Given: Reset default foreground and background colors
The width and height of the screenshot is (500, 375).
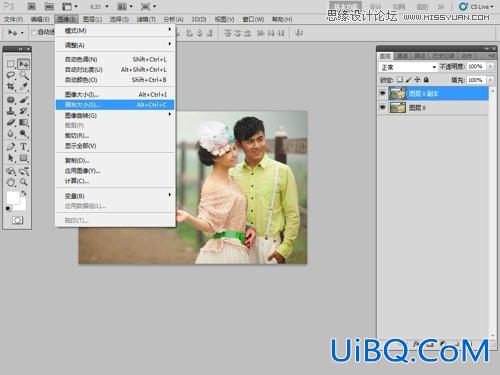Looking at the screenshot, I should (8, 209).
